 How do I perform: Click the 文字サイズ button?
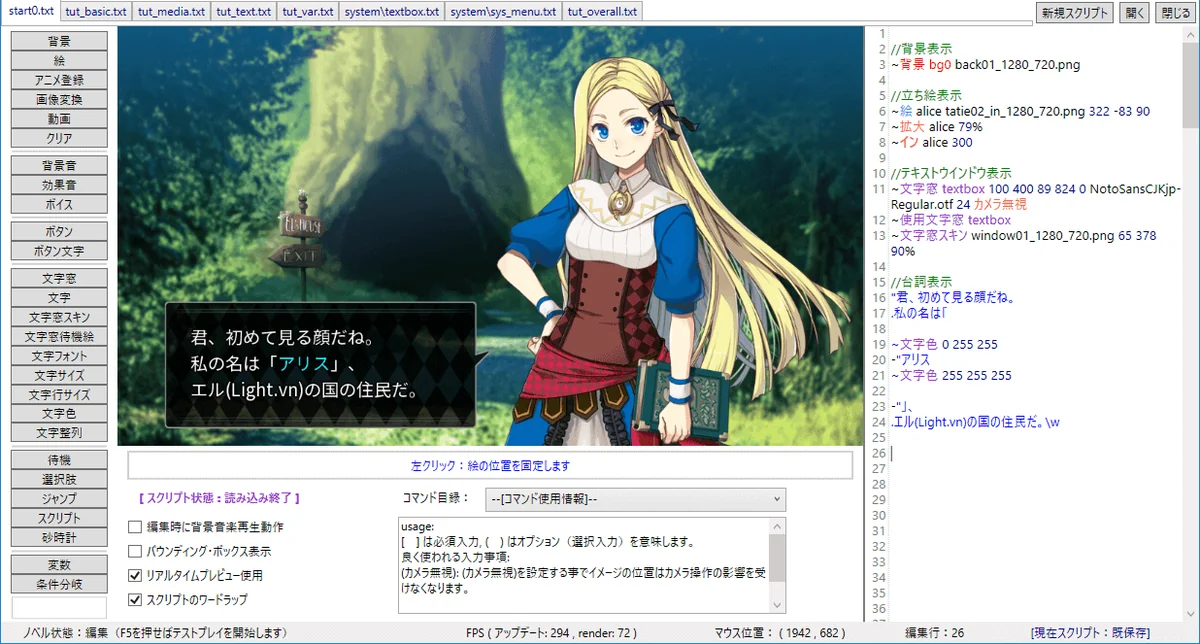click(x=59, y=375)
